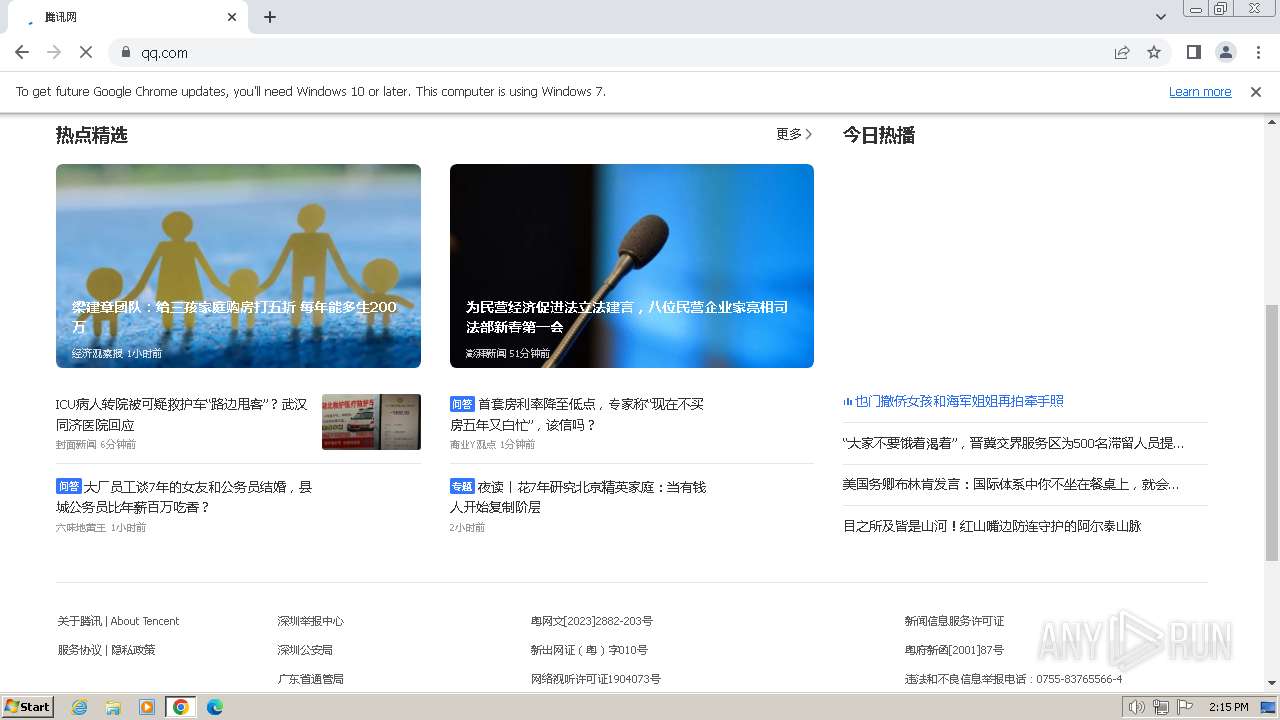Stop loading the page
Screen dimensions: 1280x720
[x=86, y=52]
